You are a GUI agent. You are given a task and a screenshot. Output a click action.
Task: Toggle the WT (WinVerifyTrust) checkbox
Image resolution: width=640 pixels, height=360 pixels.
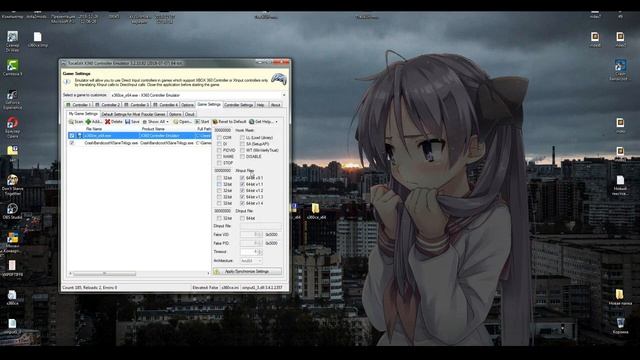(242, 150)
